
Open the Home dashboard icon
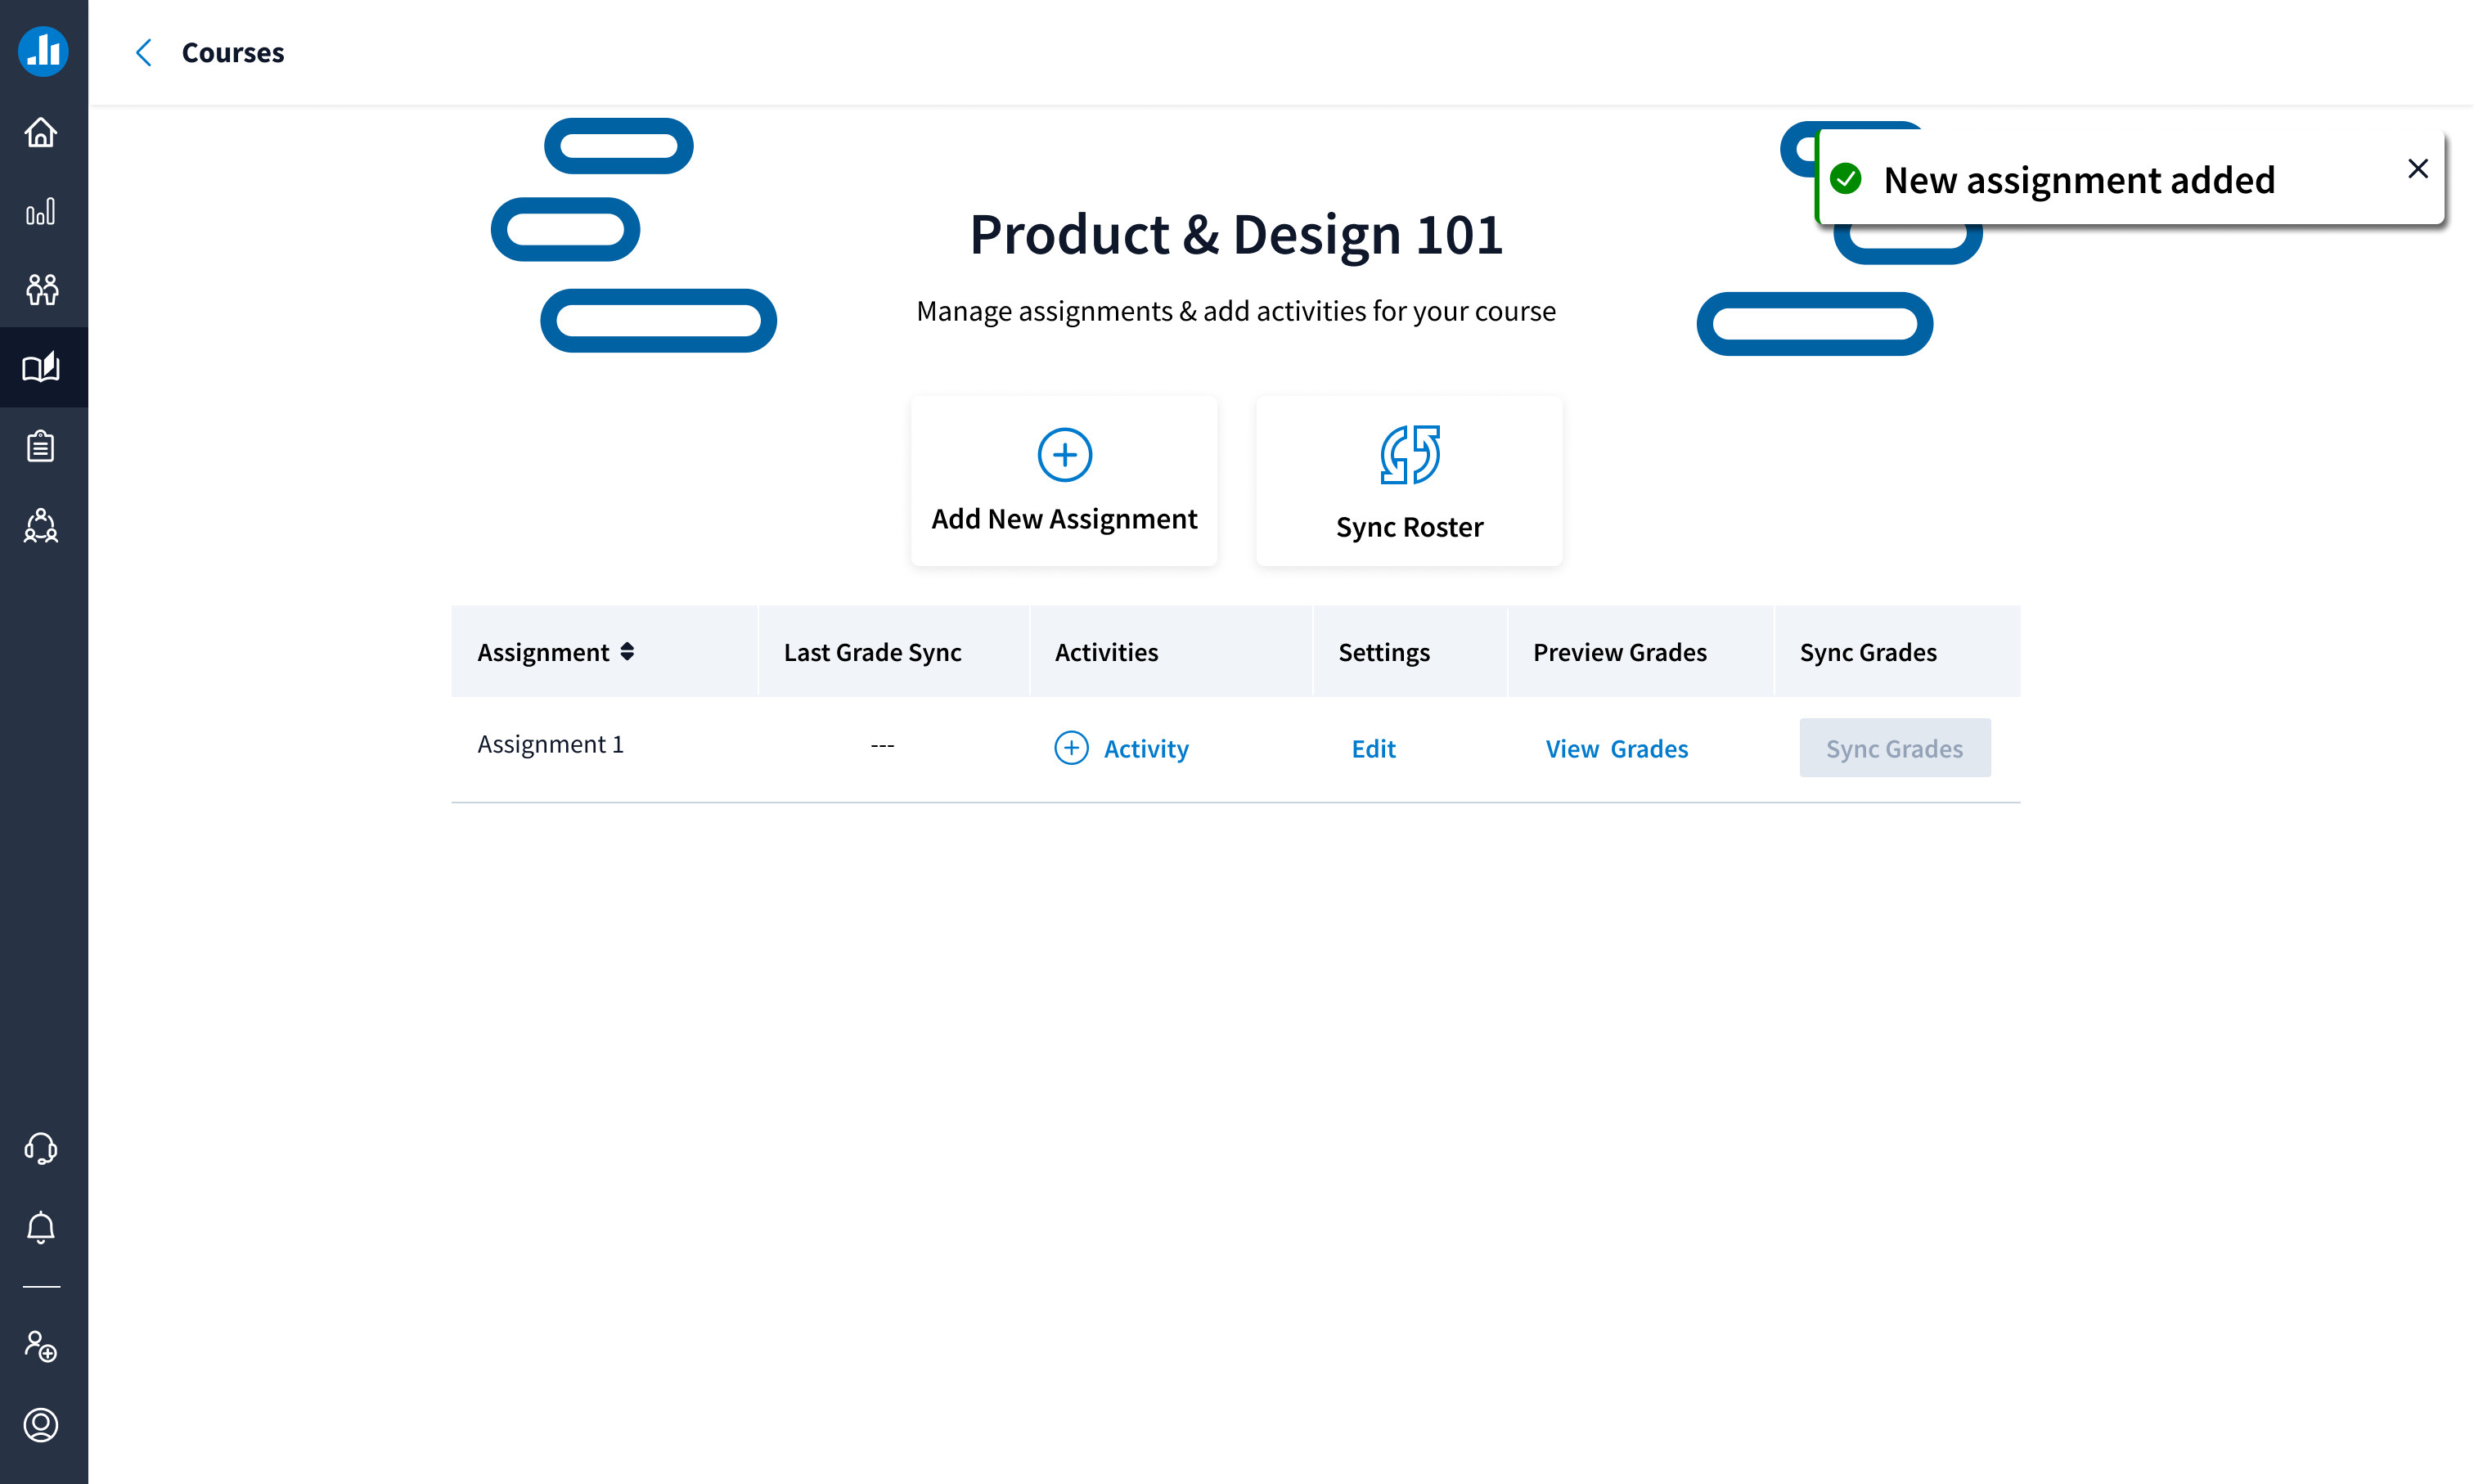[41, 132]
